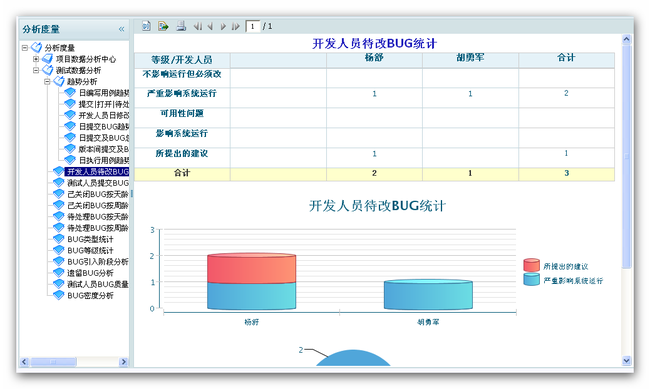Go to the last report page

235,27
